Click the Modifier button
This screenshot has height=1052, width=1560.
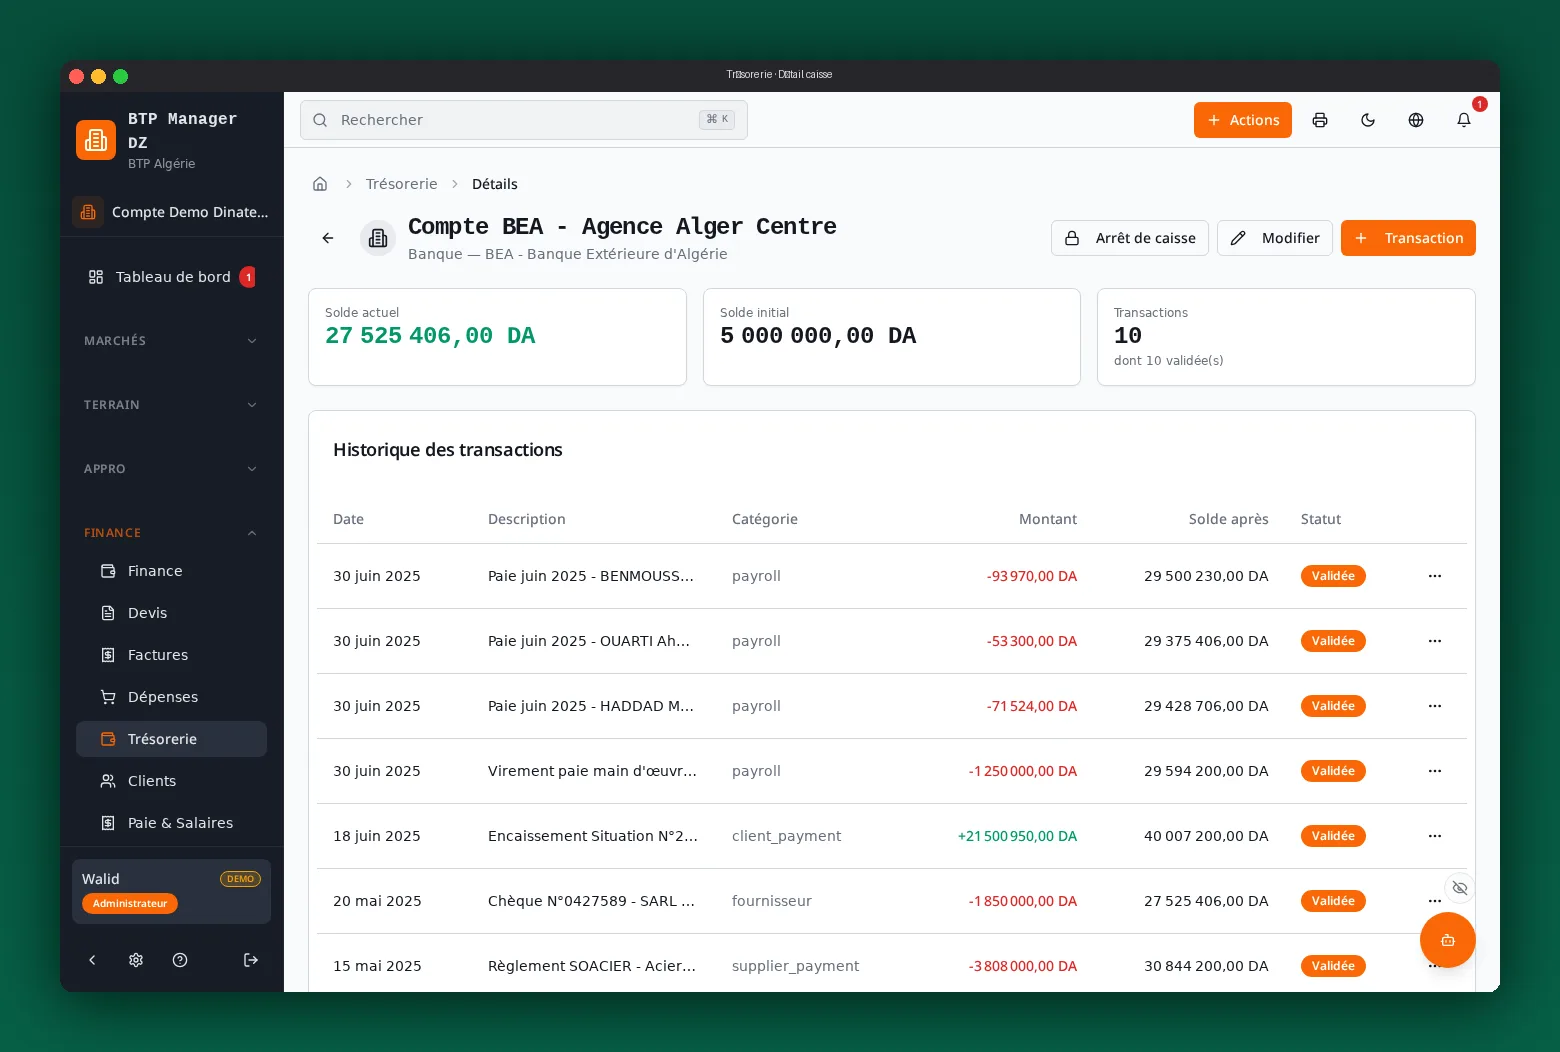pyautogui.click(x=1275, y=238)
